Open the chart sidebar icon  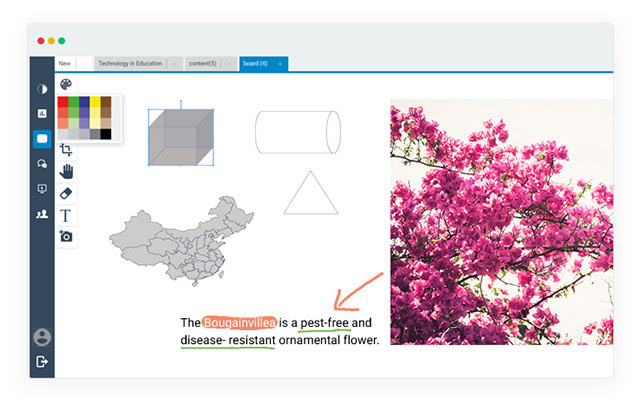[x=42, y=114]
